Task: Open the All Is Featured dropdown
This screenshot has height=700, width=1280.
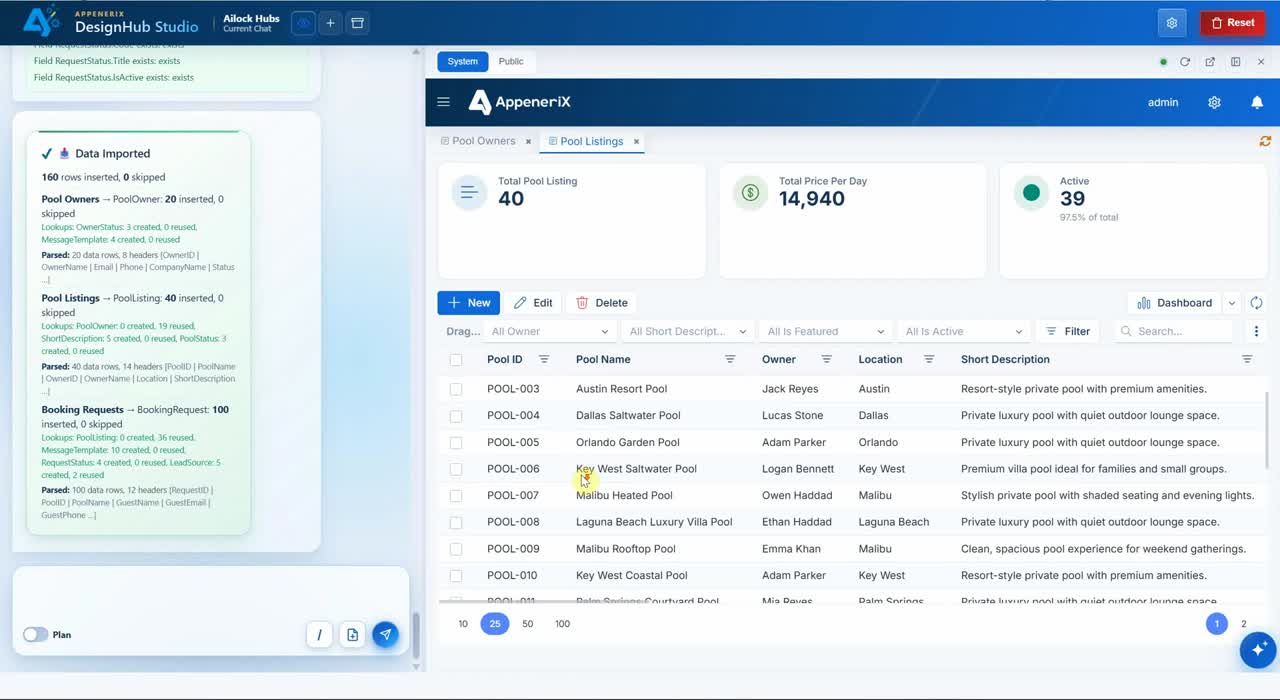Action: tap(826, 331)
